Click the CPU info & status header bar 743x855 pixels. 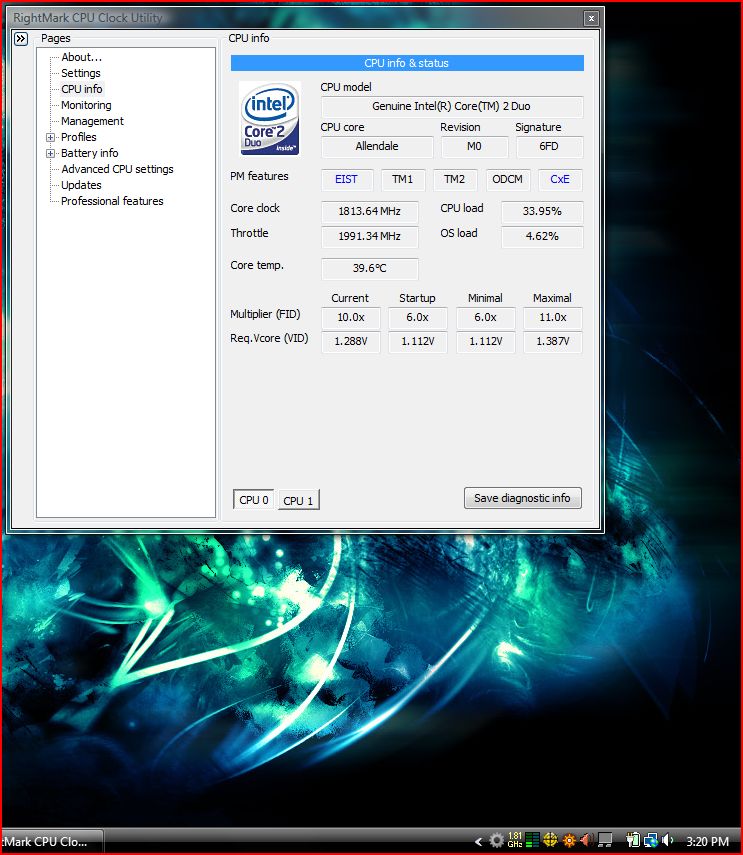(407, 63)
